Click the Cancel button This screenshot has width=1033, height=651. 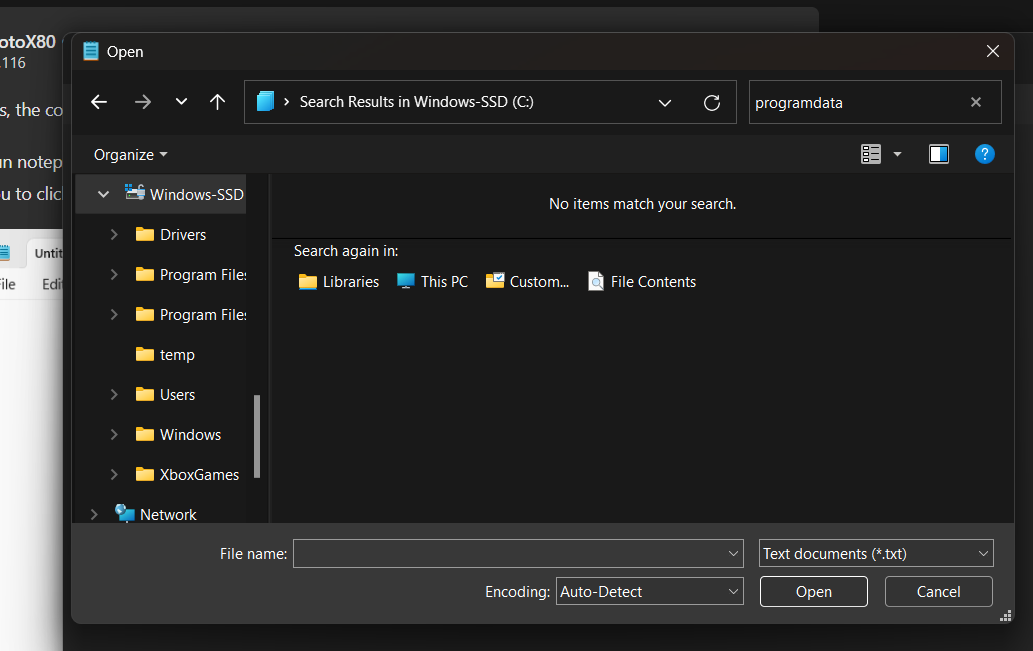(x=938, y=592)
